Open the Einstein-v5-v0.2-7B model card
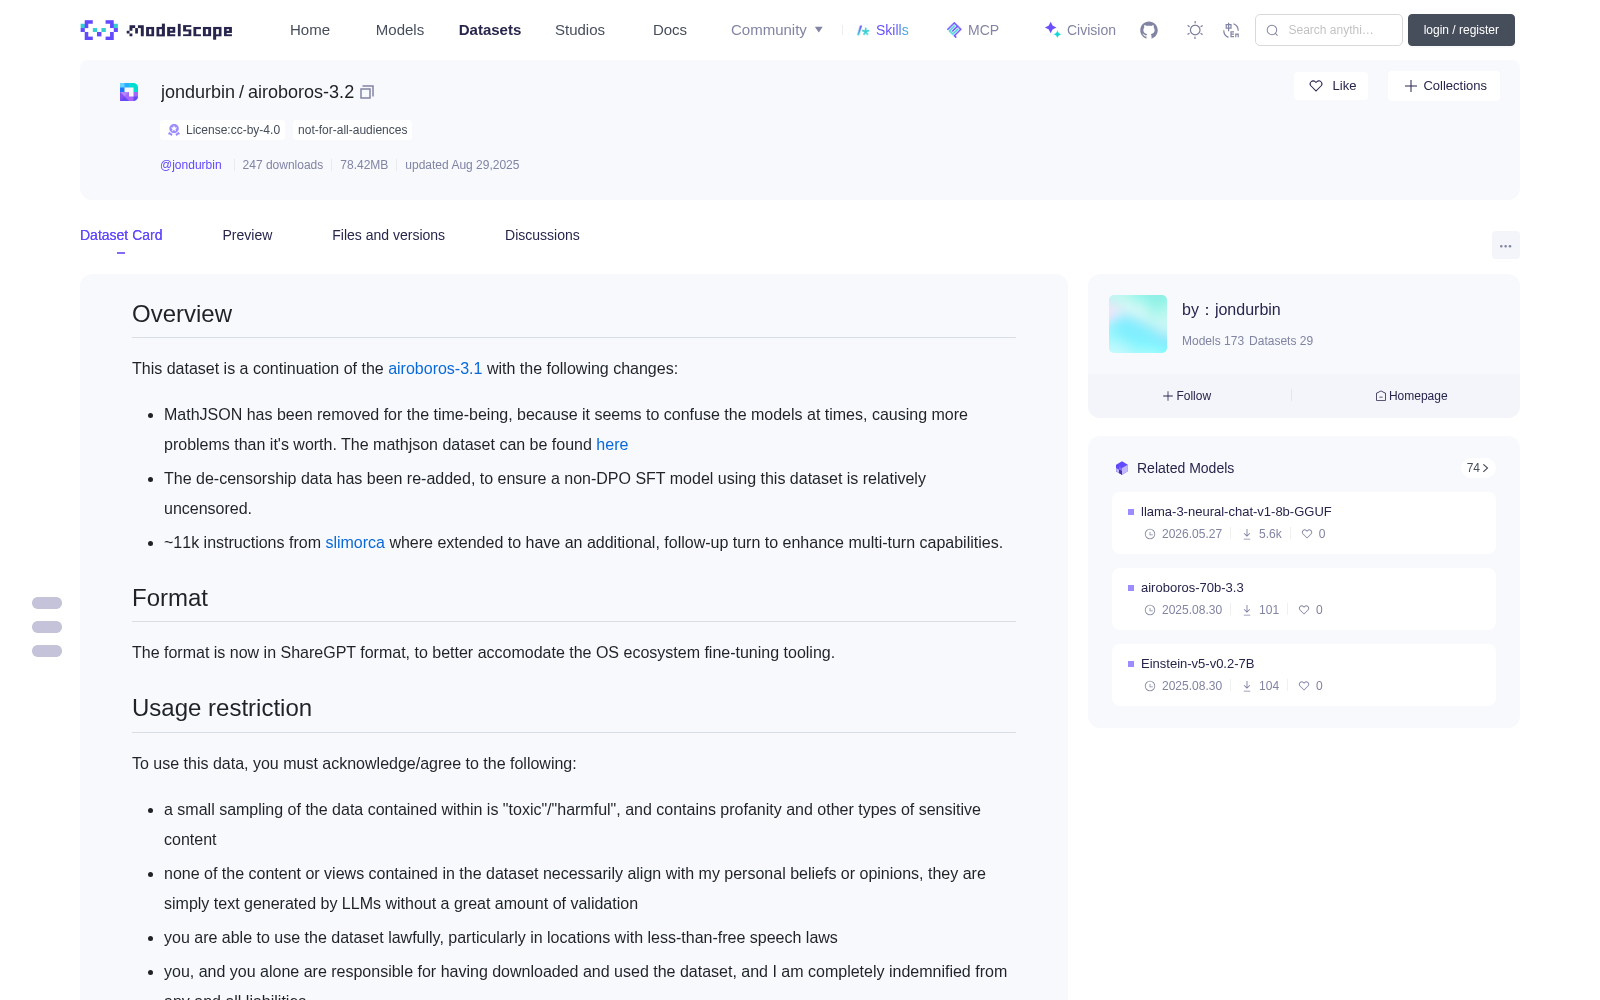Viewport: 1600px width, 1000px height. (x=1304, y=675)
